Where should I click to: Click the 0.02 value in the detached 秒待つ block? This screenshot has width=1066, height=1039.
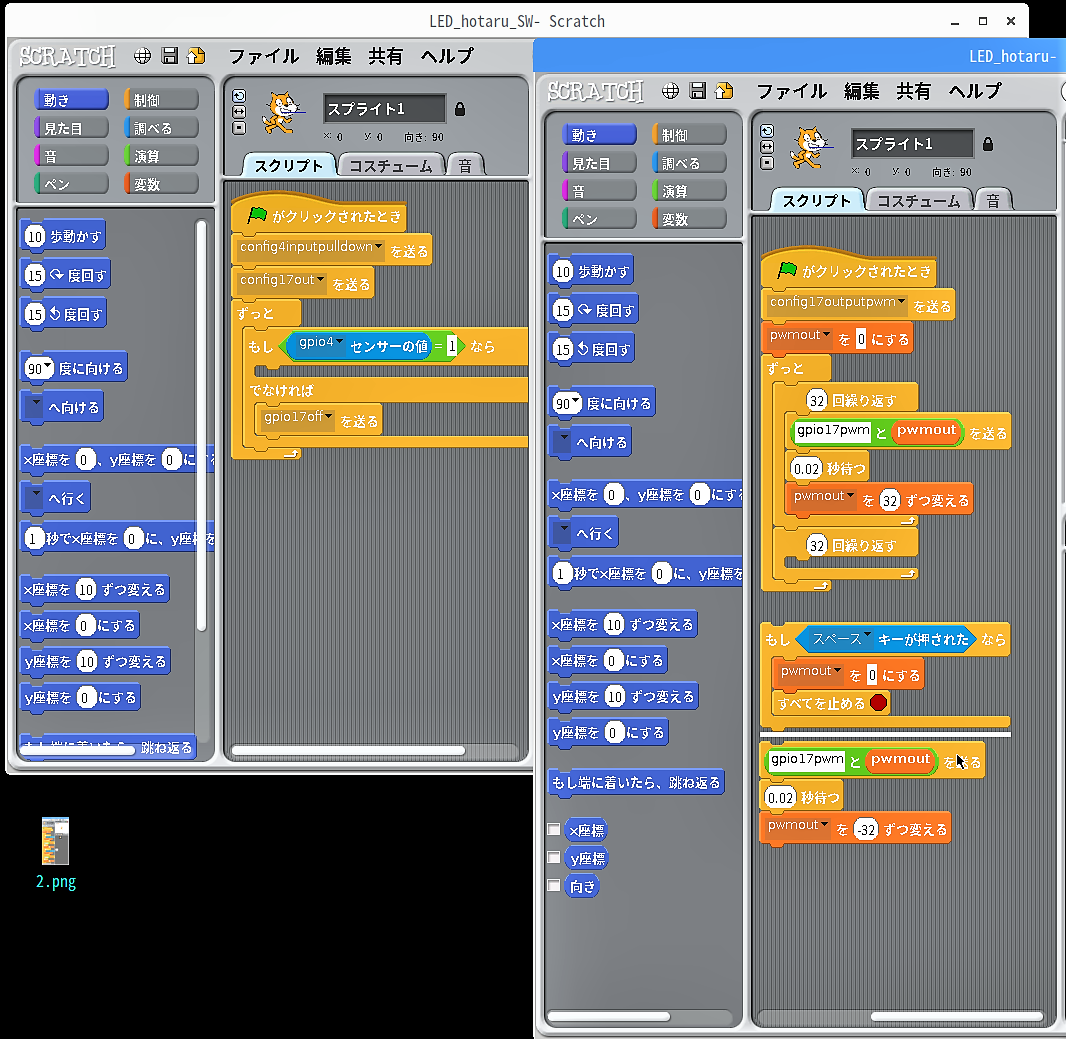tap(780, 798)
